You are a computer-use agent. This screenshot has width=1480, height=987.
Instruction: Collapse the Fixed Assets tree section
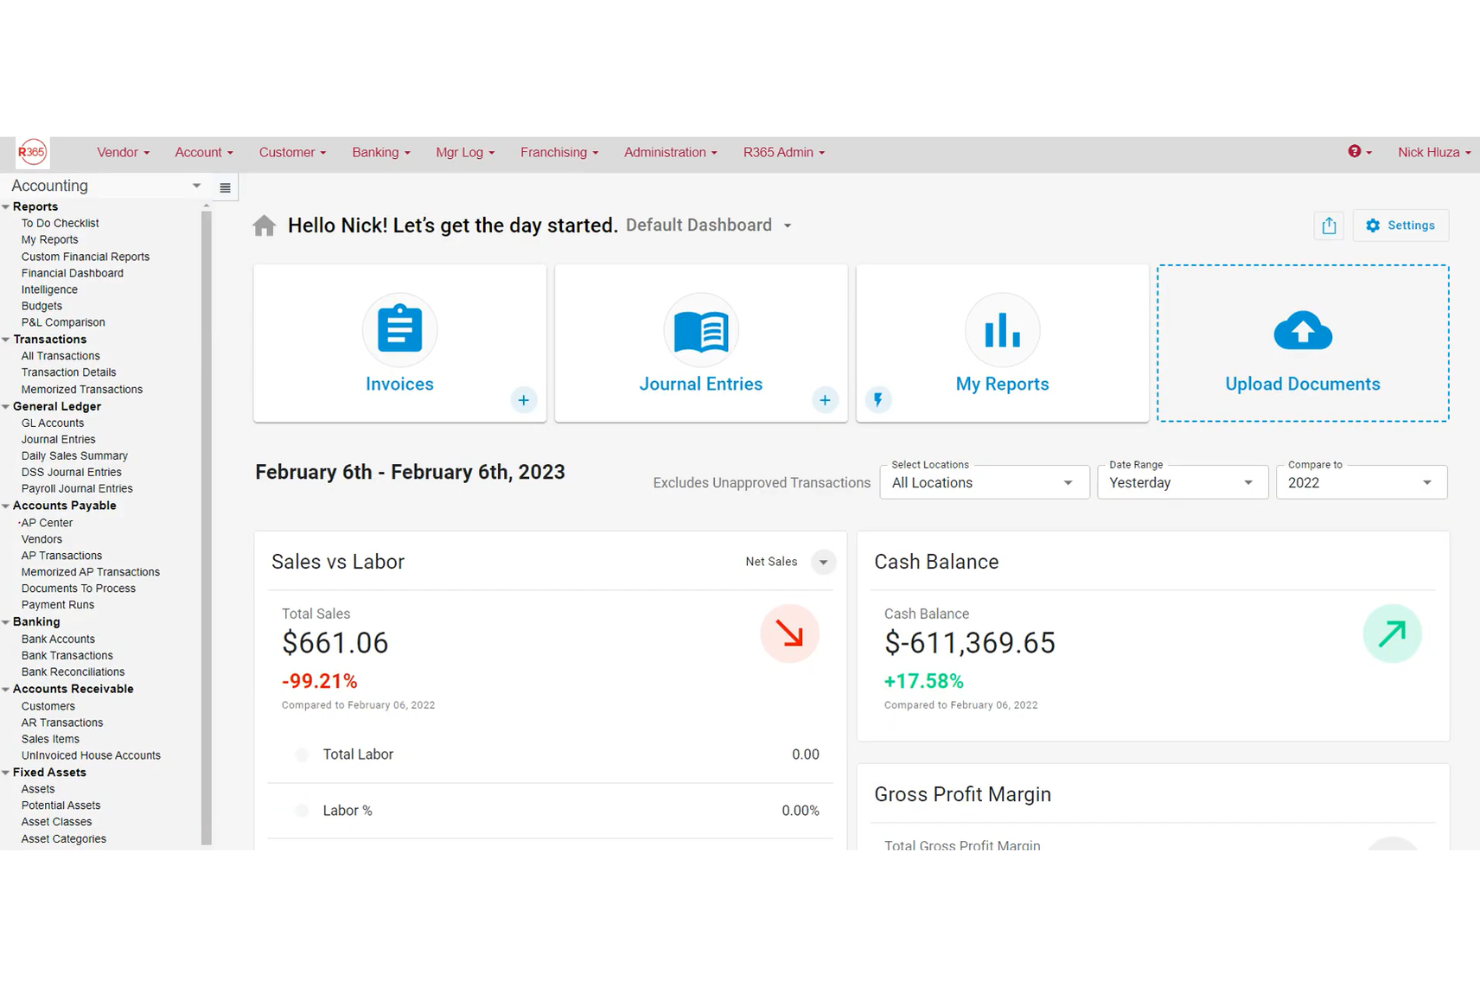[6, 773]
